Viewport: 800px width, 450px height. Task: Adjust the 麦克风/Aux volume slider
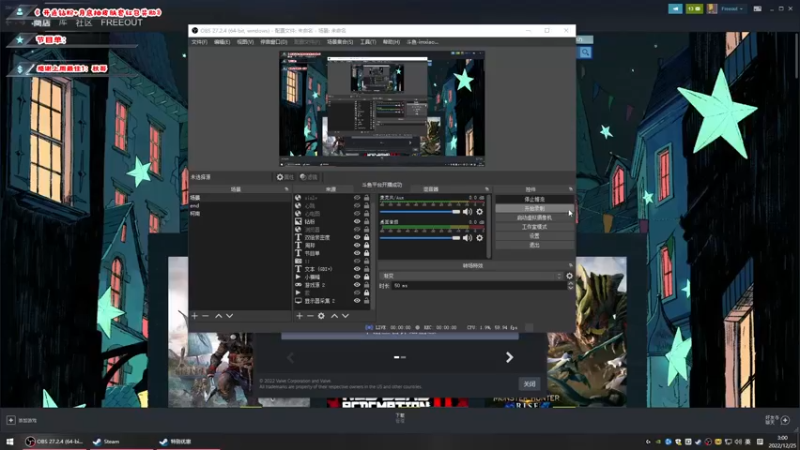coord(420,211)
